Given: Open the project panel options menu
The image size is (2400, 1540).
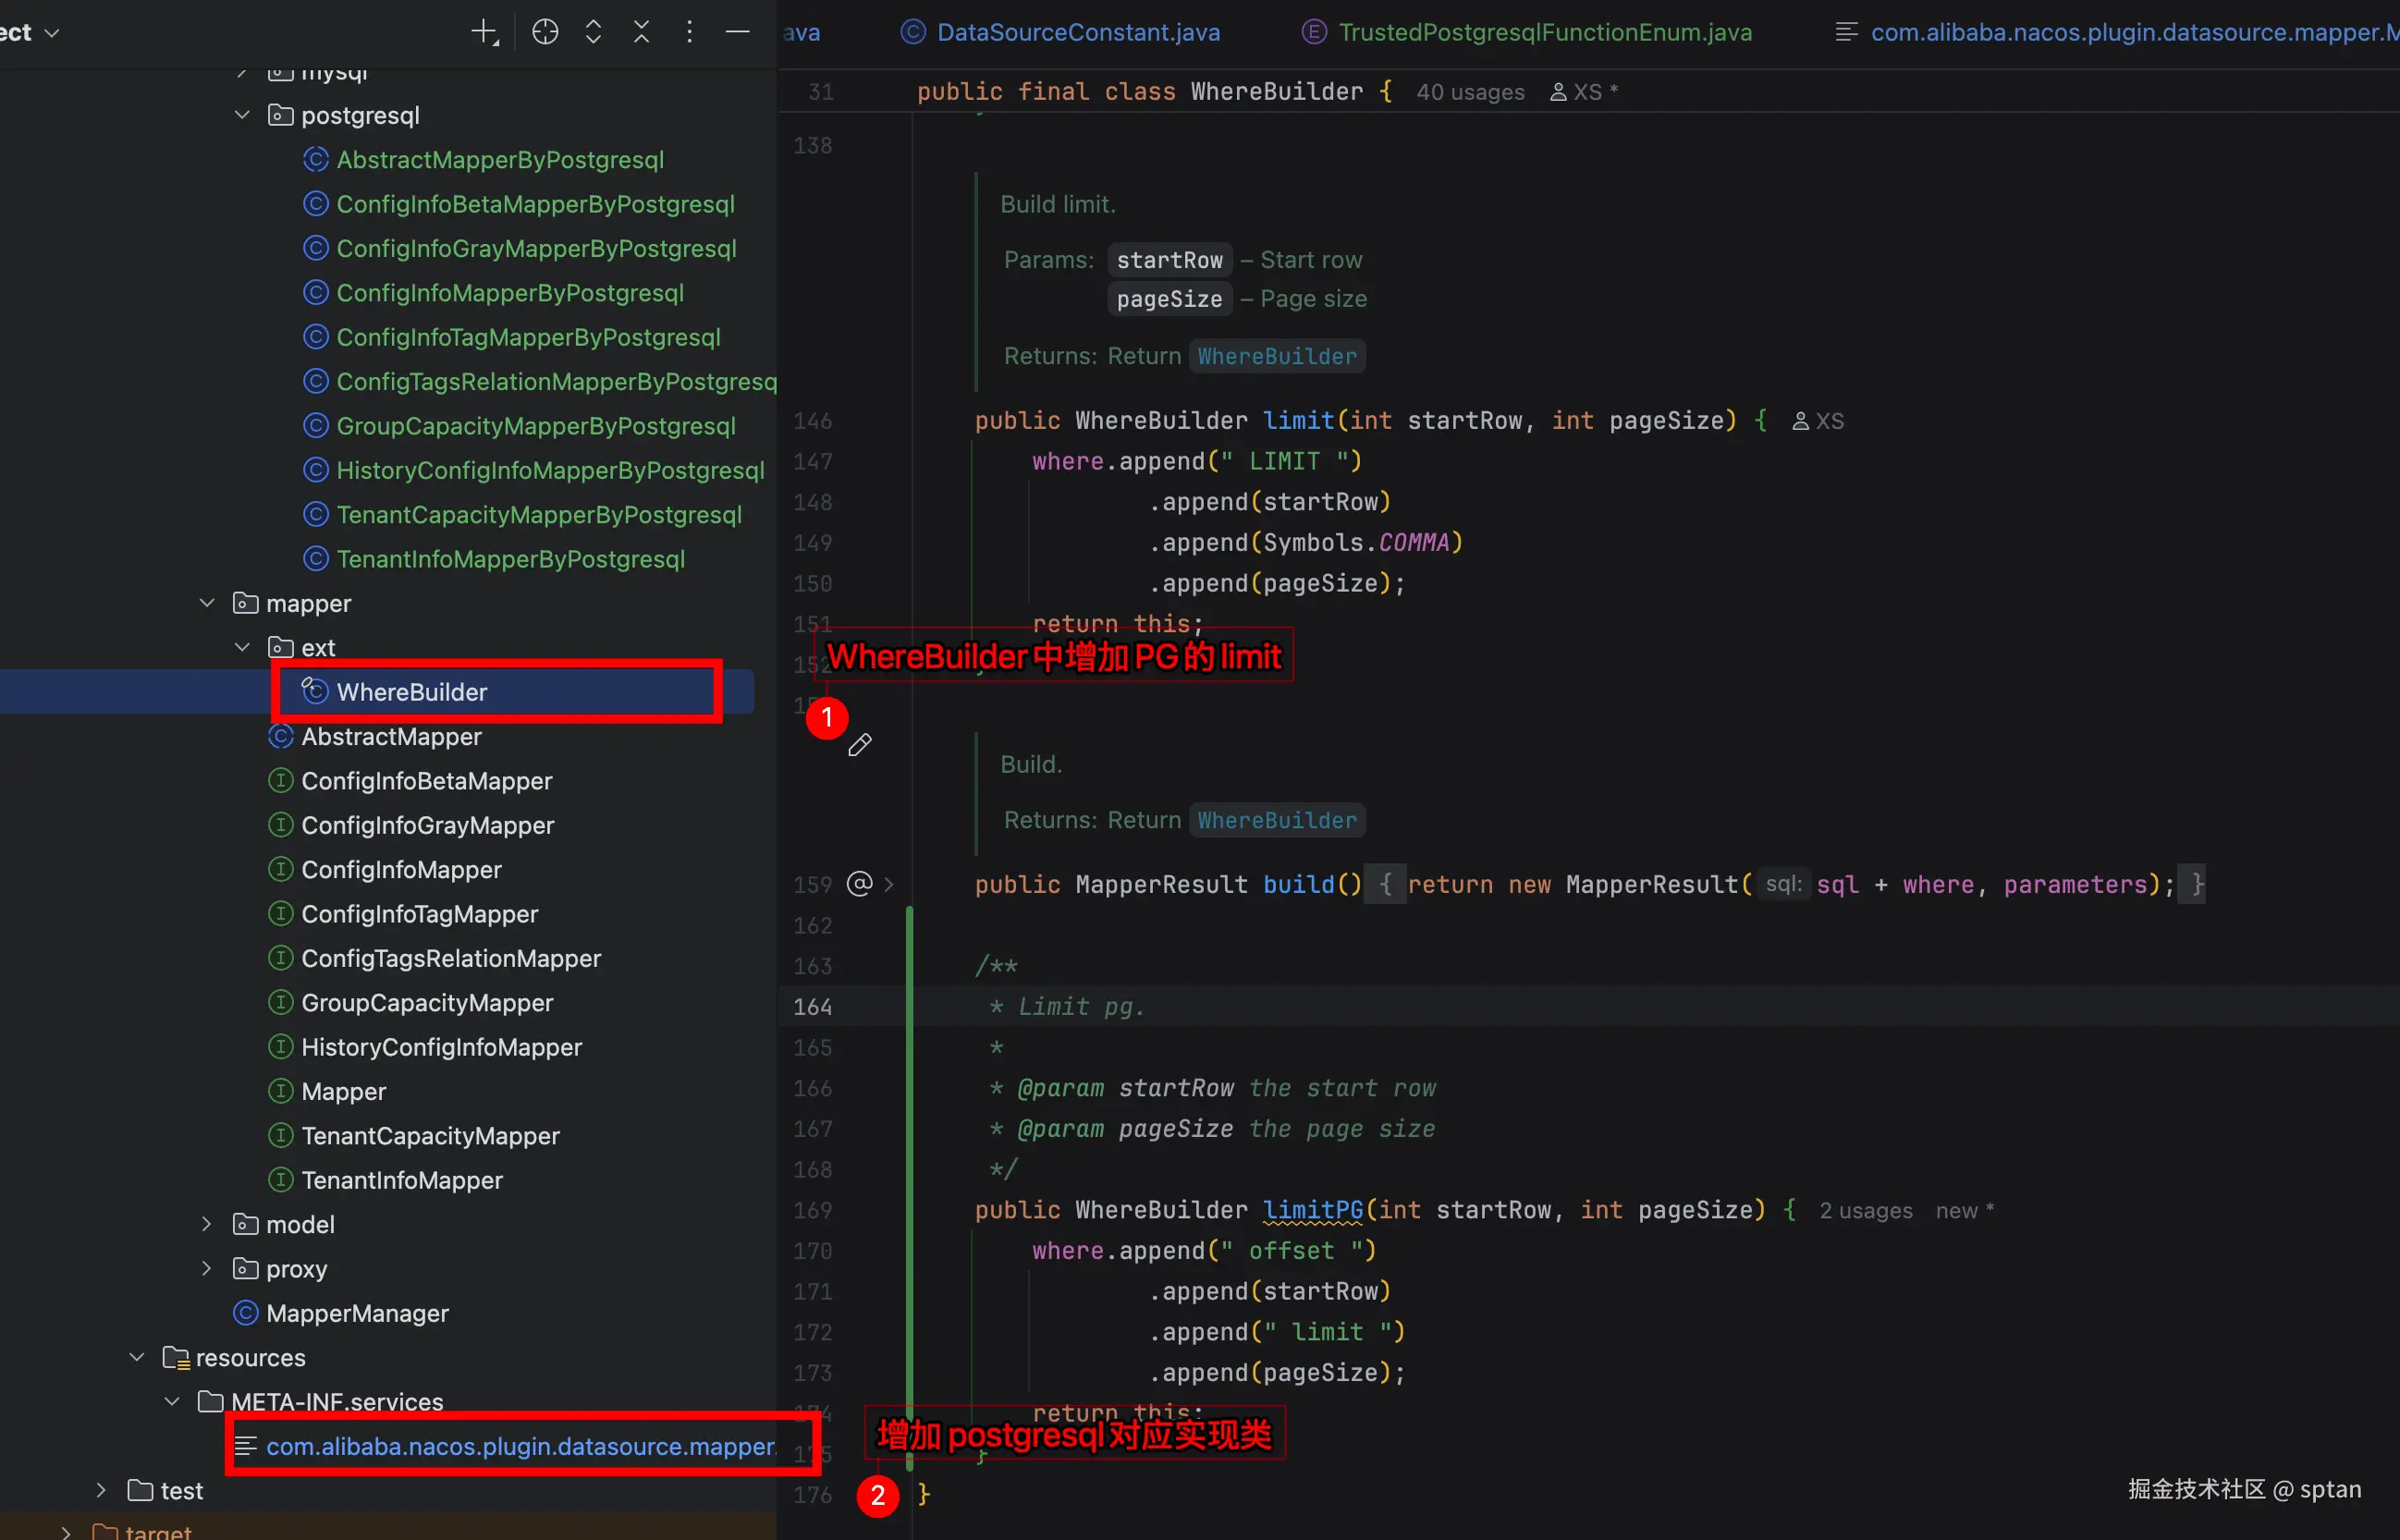Looking at the screenshot, I should pos(689,32).
